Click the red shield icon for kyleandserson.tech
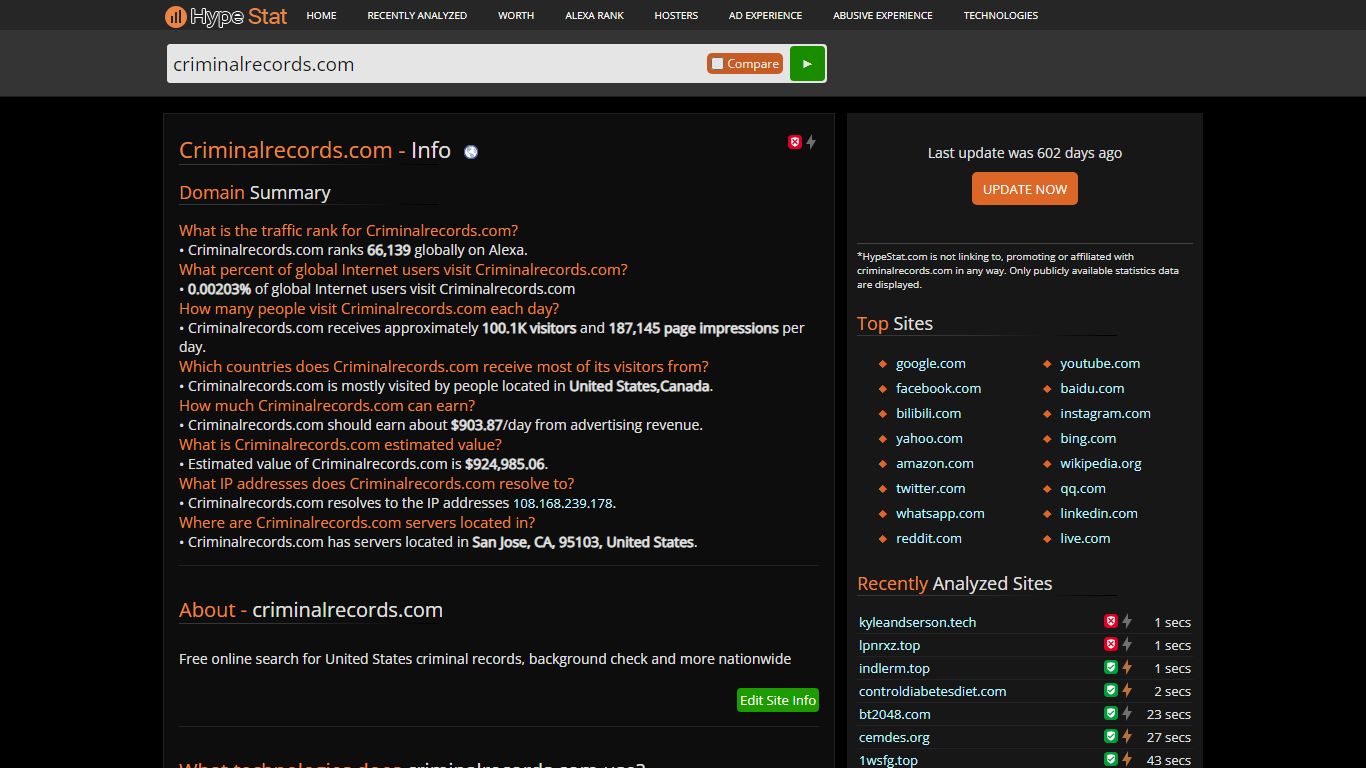The height and width of the screenshot is (768, 1366). tap(1110, 621)
